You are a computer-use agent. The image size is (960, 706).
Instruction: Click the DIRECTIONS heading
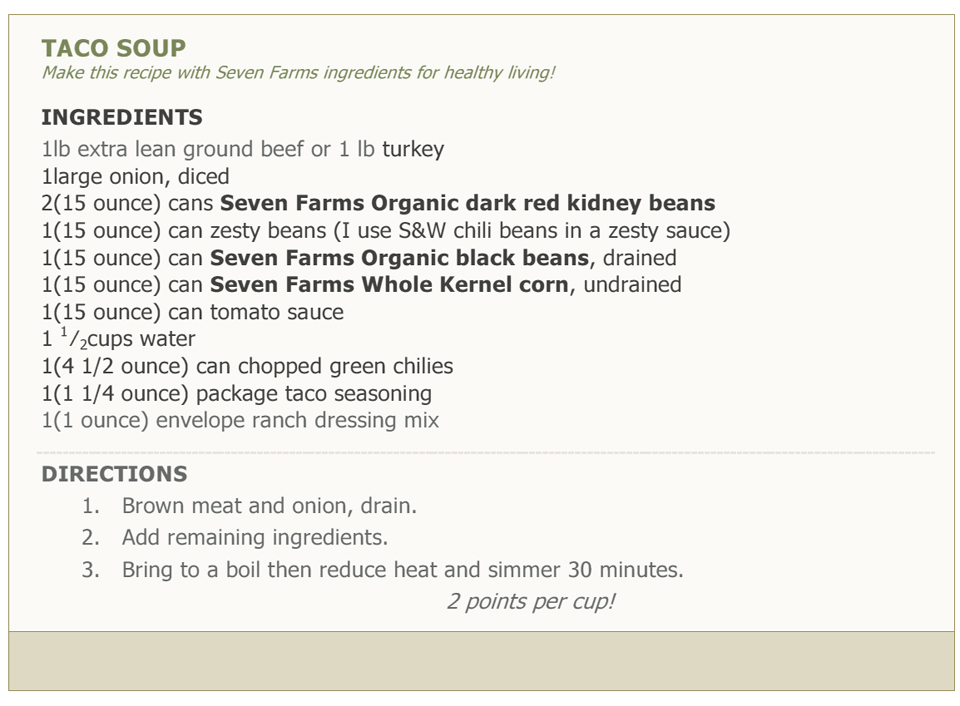point(114,474)
